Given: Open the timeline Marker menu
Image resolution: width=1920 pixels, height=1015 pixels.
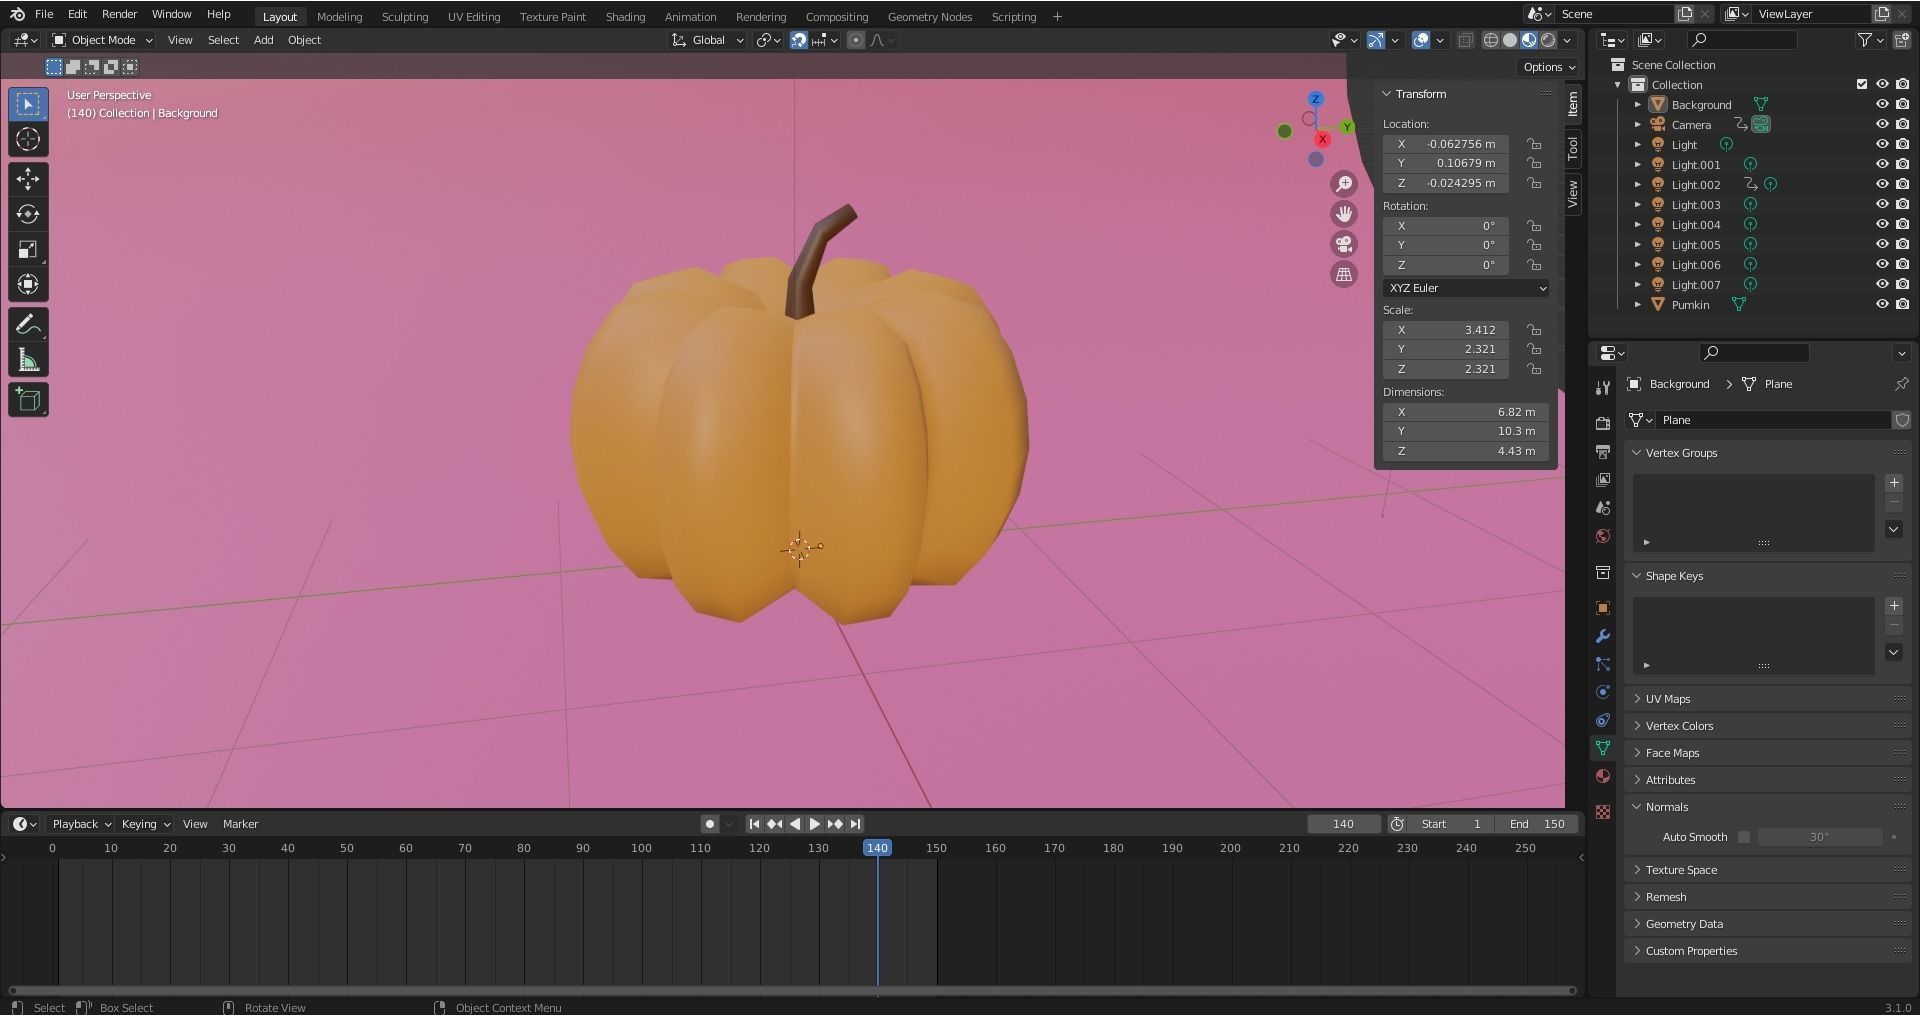Looking at the screenshot, I should [x=240, y=824].
